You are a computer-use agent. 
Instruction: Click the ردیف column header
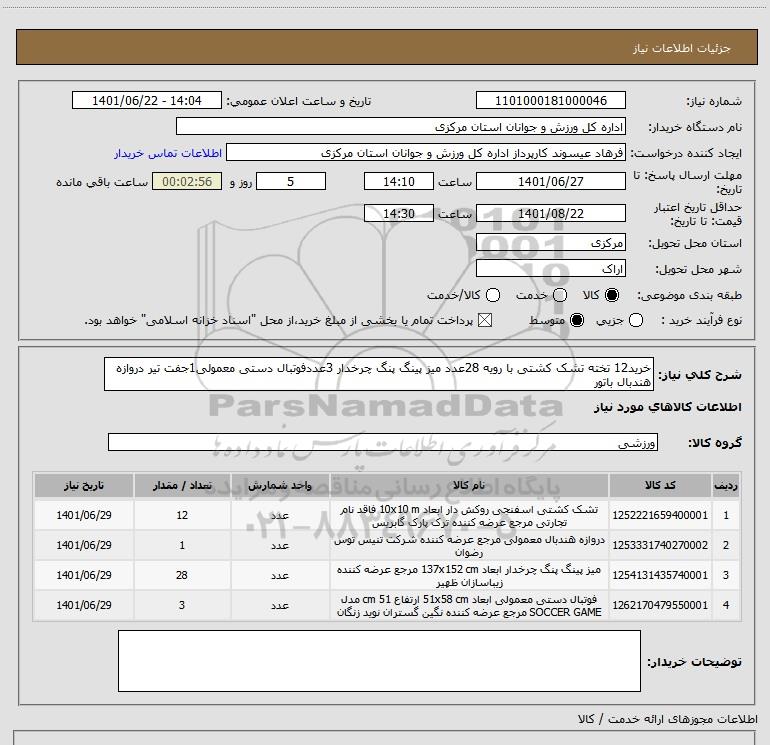[x=726, y=486]
